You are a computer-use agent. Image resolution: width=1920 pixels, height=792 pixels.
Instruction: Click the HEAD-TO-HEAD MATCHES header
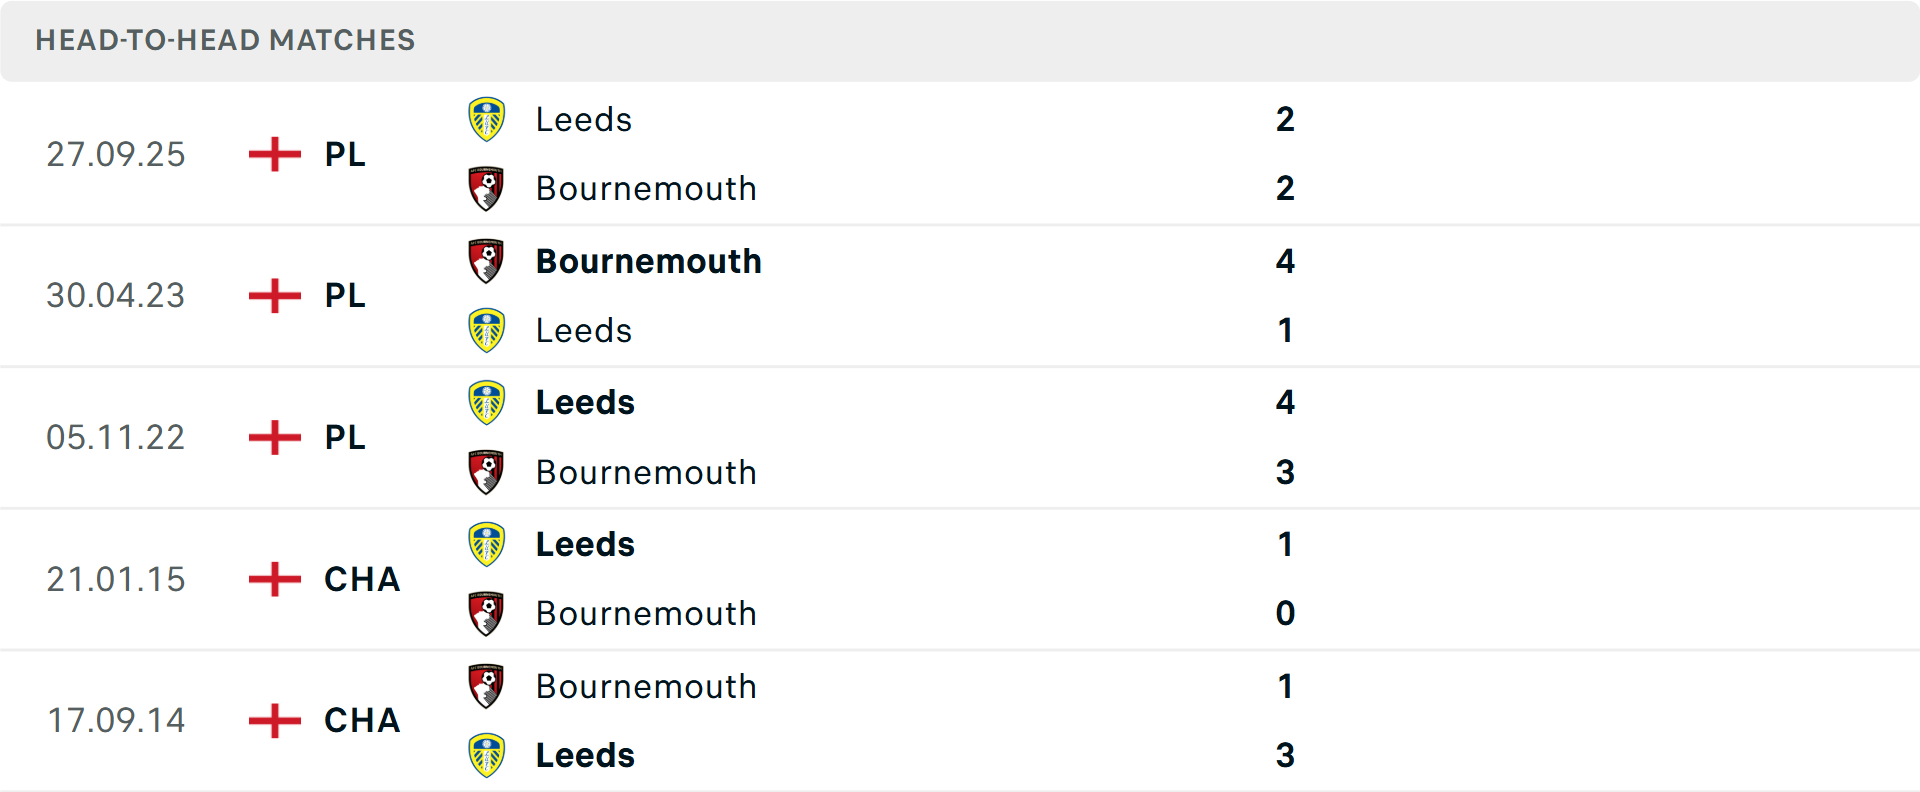point(225,41)
